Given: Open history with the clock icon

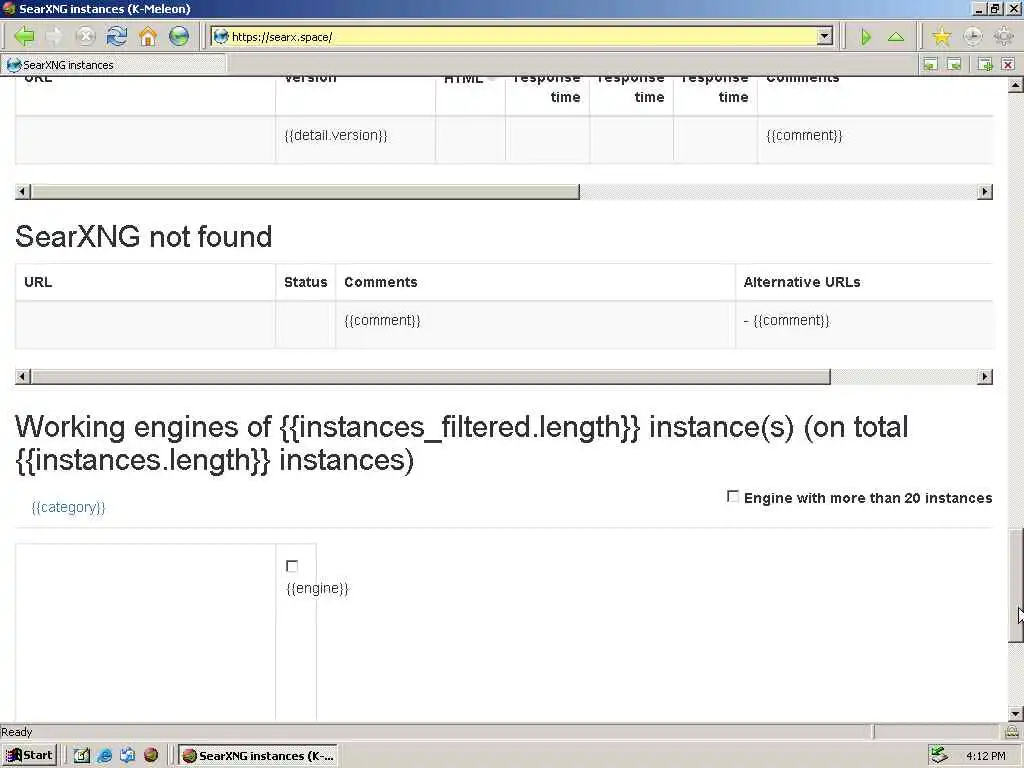Looking at the screenshot, I should pos(972,37).
